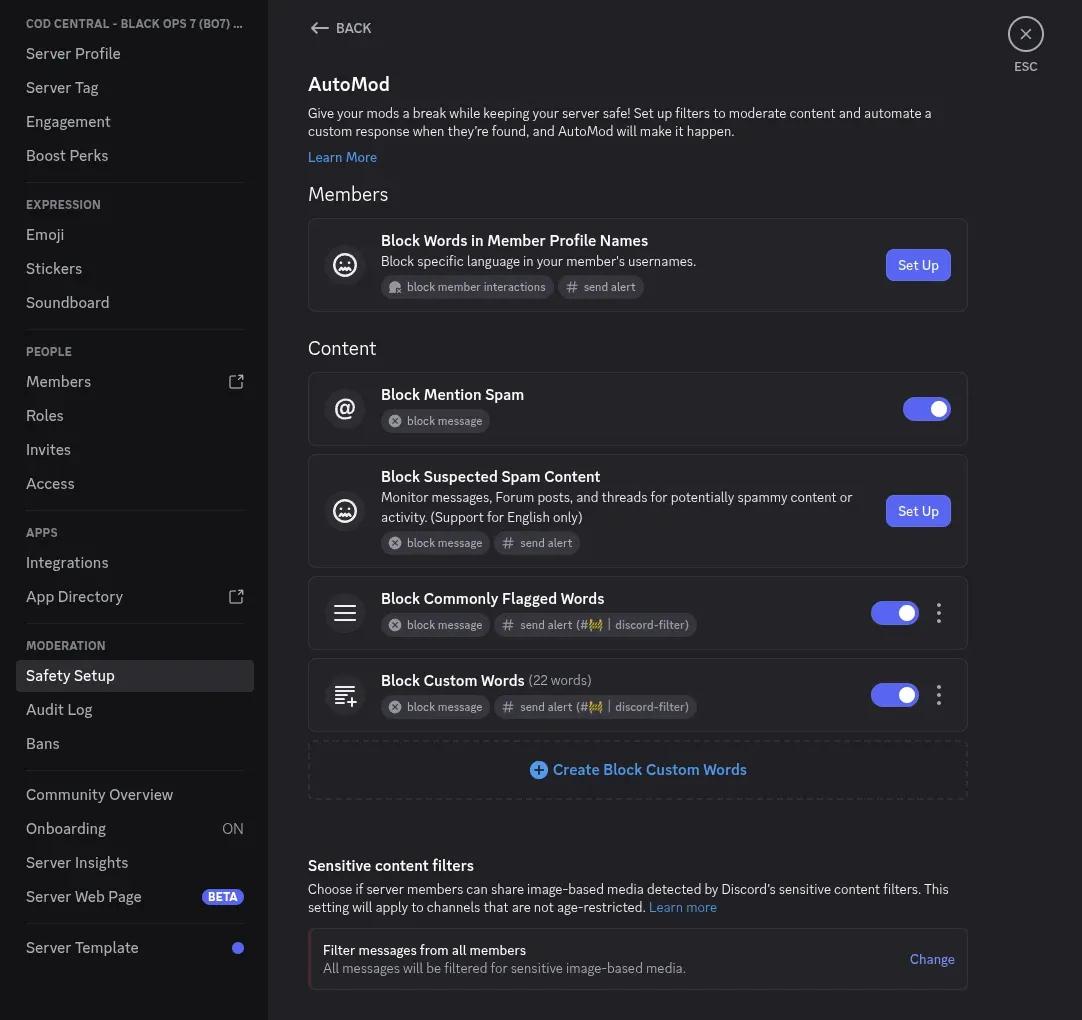Click the external-link icon next to Members

236,381
